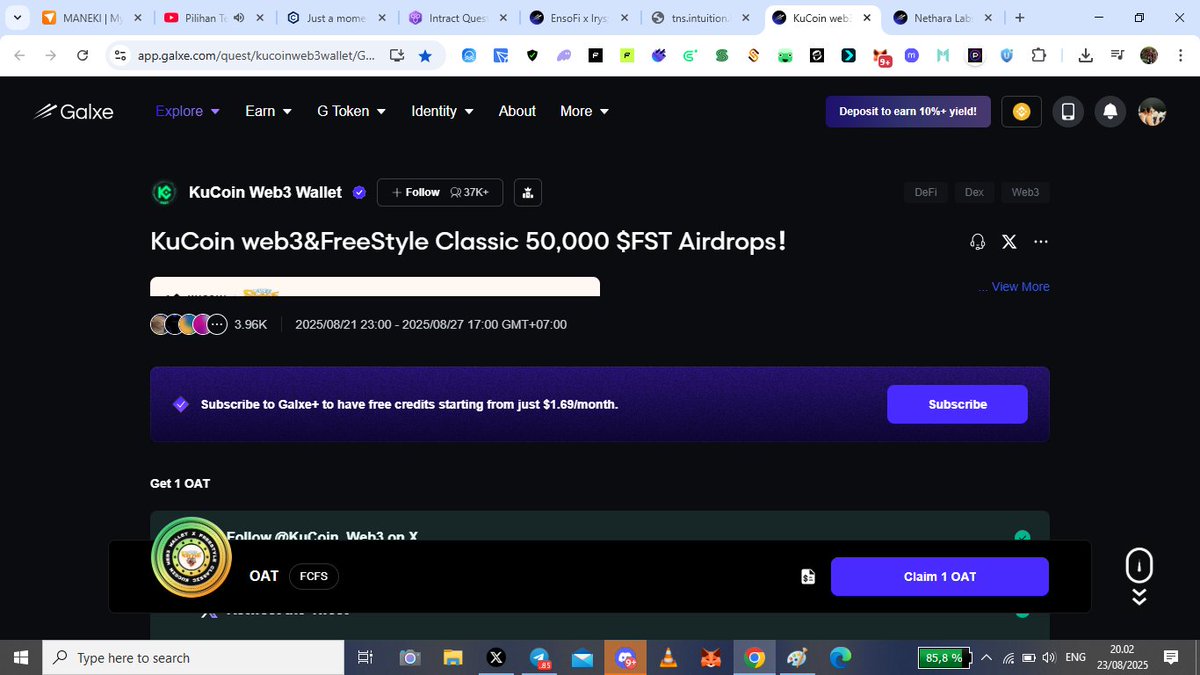Switch to the MANEKI browser tab
The height and width of the screenshot is (675, 1200).
tap(90, 18)
